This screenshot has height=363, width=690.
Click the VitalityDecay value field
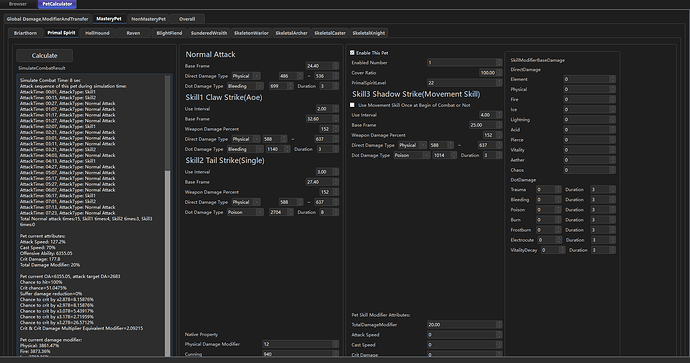pos(553,250)
